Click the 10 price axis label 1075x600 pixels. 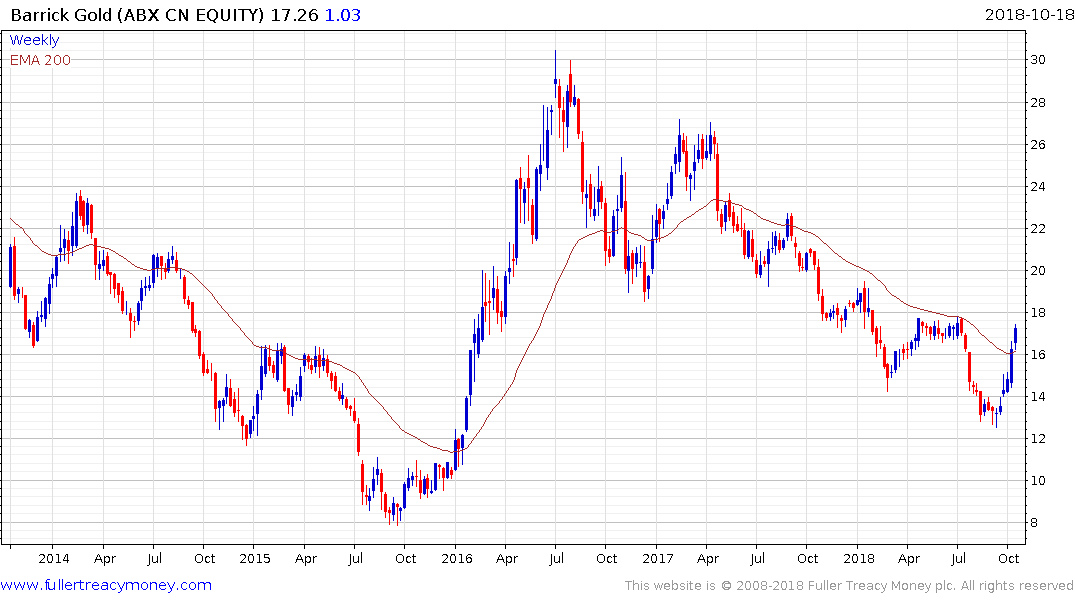point(1038,481)
